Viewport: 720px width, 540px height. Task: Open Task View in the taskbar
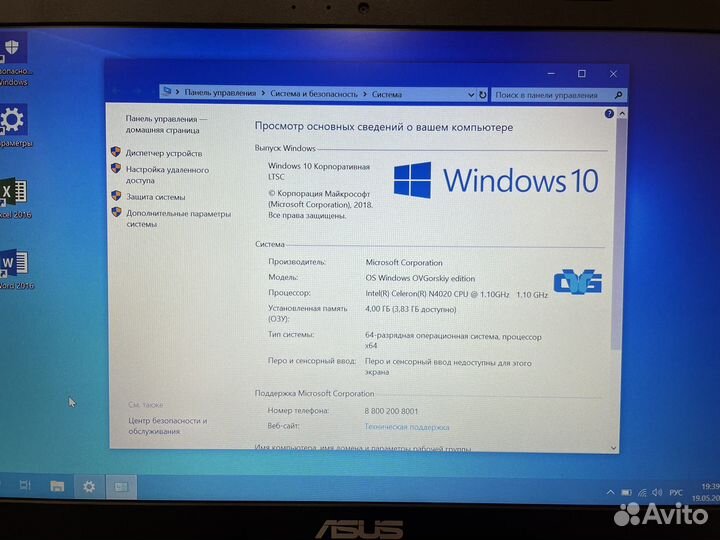(25, 485)
